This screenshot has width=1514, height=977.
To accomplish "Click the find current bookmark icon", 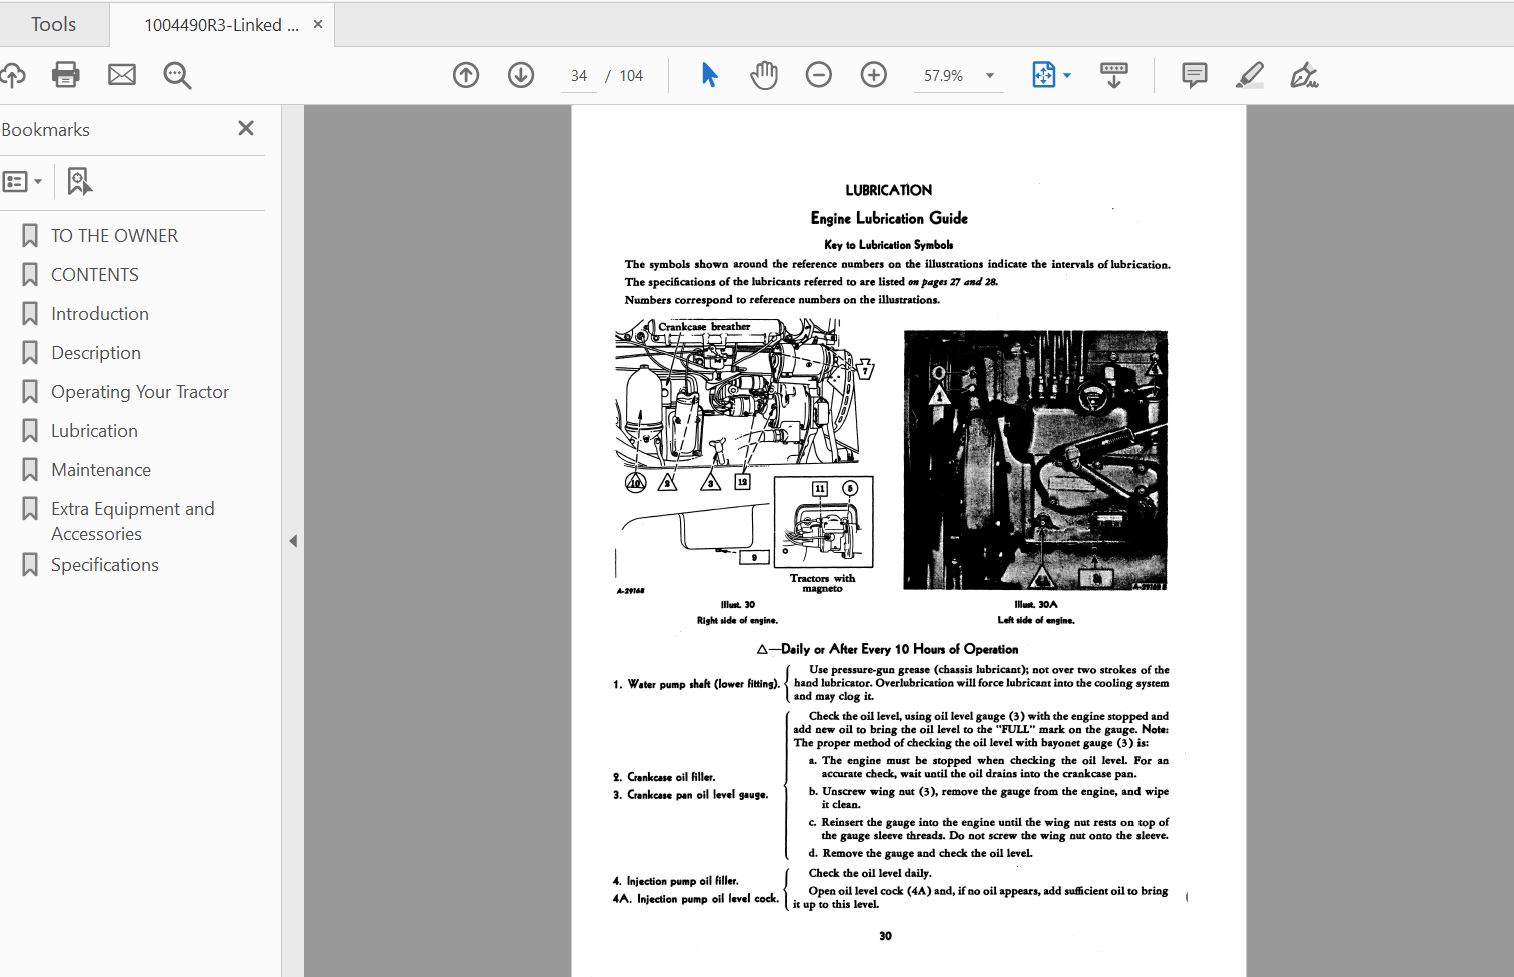I will pyautogui.click(x=79, y=181).
